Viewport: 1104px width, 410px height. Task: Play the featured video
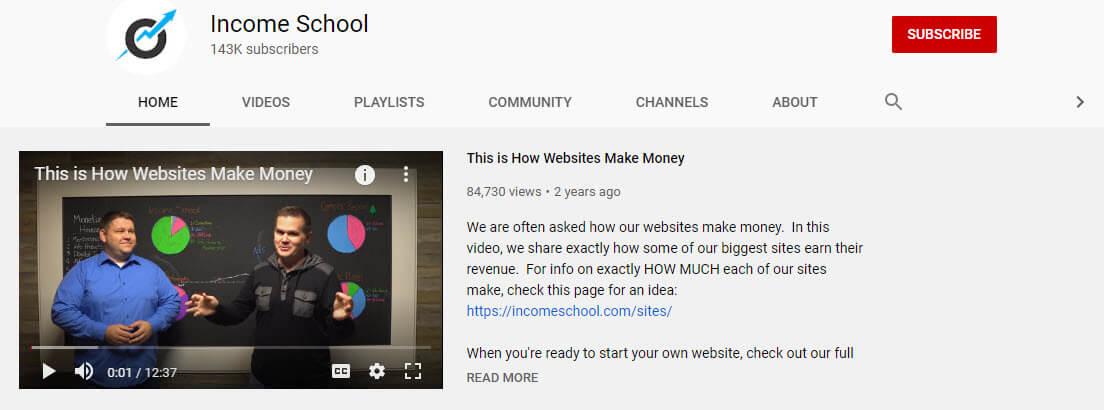49,371
